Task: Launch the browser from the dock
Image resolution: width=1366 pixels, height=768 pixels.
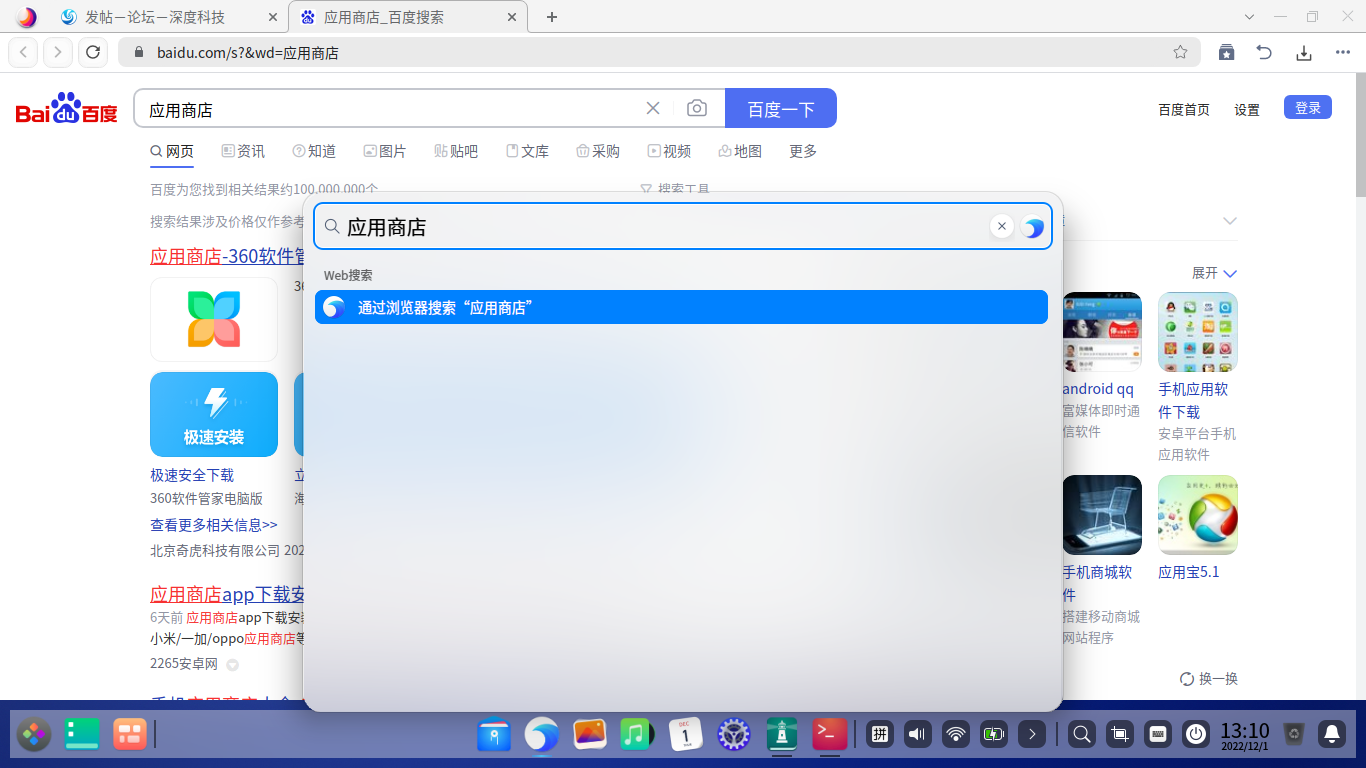Action: 542,735
